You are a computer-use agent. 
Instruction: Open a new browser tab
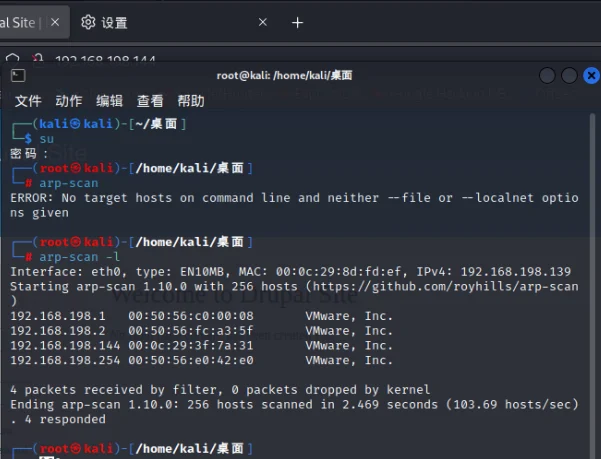[x=297, y=23]
